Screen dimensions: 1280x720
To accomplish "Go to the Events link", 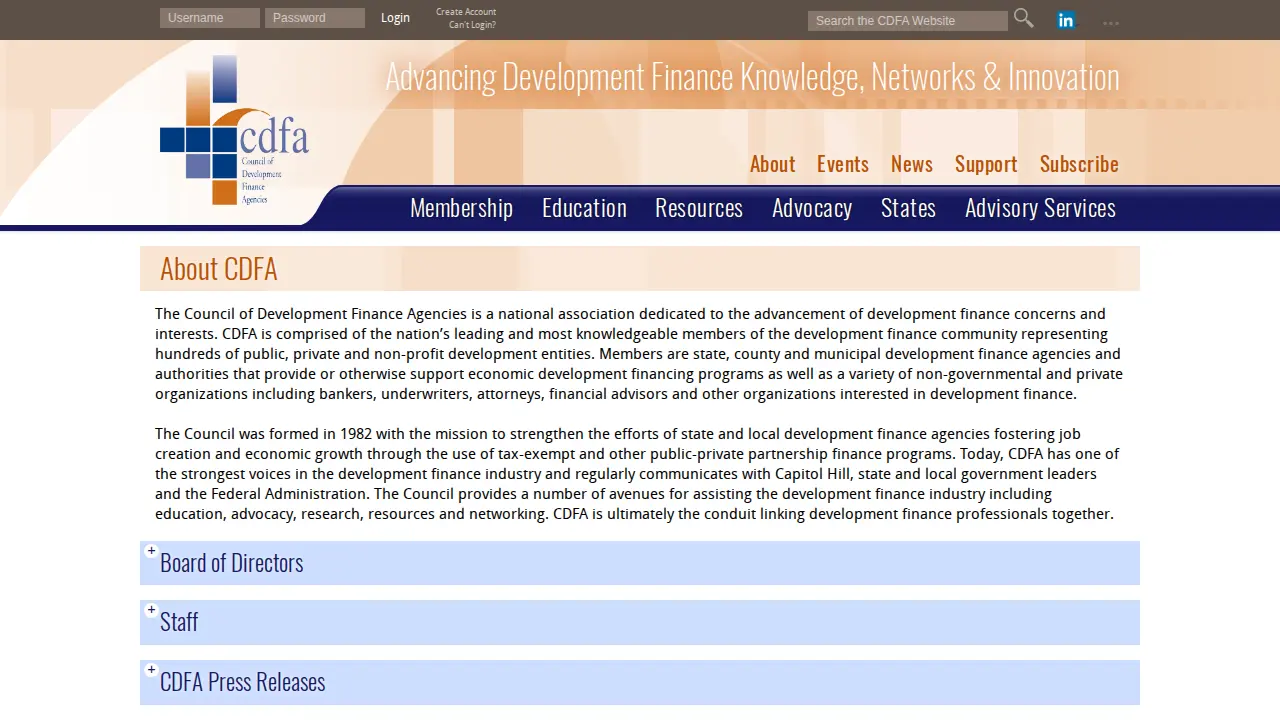I will coord(843,164).
